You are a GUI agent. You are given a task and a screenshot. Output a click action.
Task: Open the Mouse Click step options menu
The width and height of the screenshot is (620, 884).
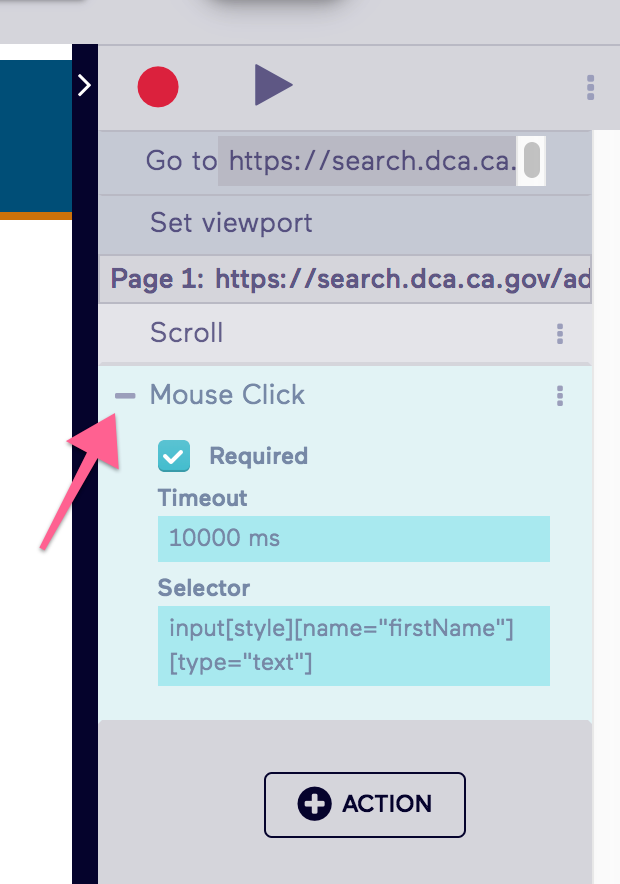pos(559,396)
